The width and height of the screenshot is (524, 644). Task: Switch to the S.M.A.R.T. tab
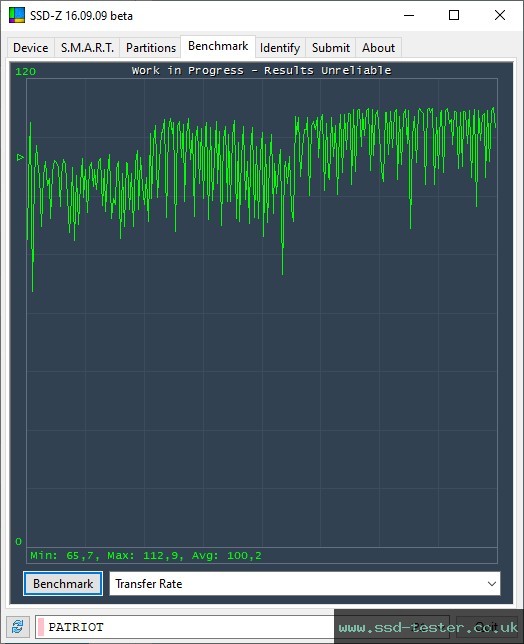87,48
